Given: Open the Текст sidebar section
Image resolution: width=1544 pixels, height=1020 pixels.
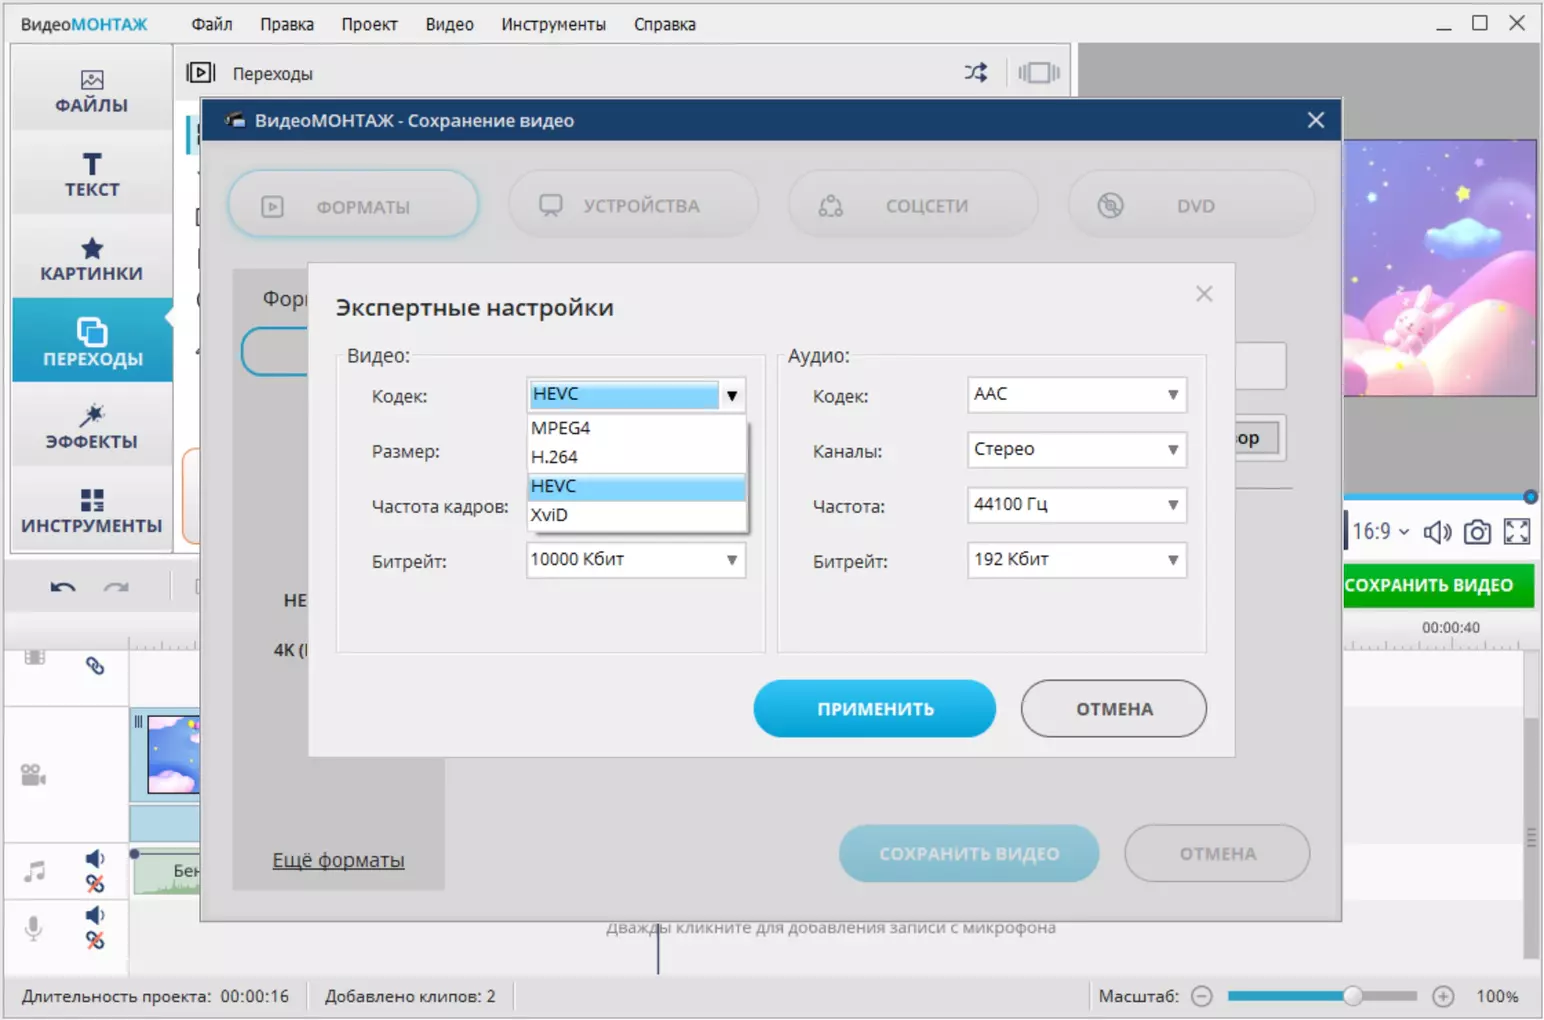Looking at the screenshot, I should 91,174.
